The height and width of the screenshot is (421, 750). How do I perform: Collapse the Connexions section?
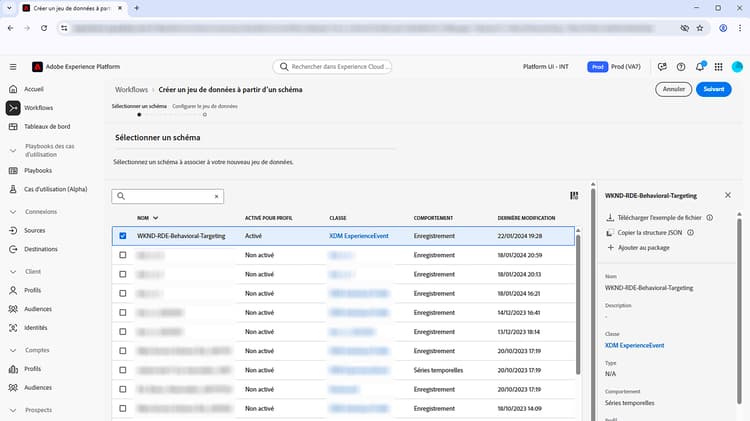click(x=13, y=211)
